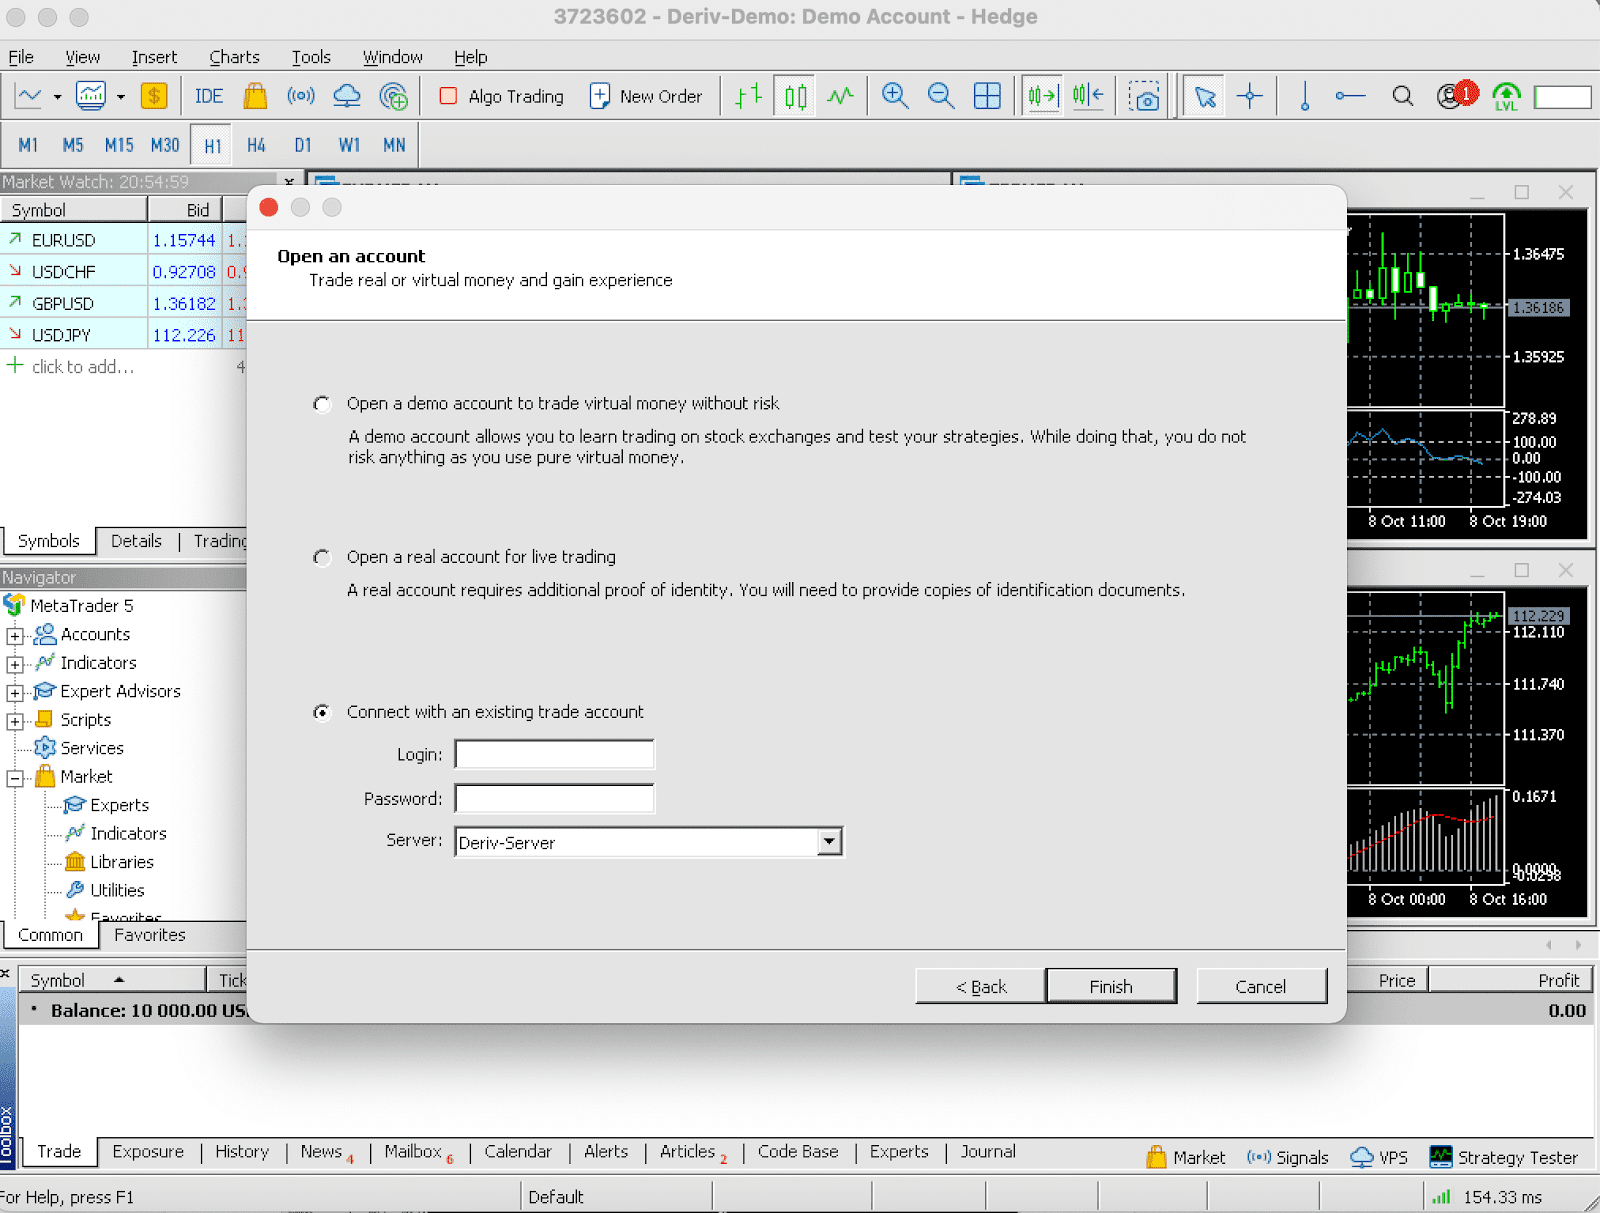Click the Finish button
The width and height of the screenshot is (1600, 1213).
pyautogui.click(x=1110, y=986)
